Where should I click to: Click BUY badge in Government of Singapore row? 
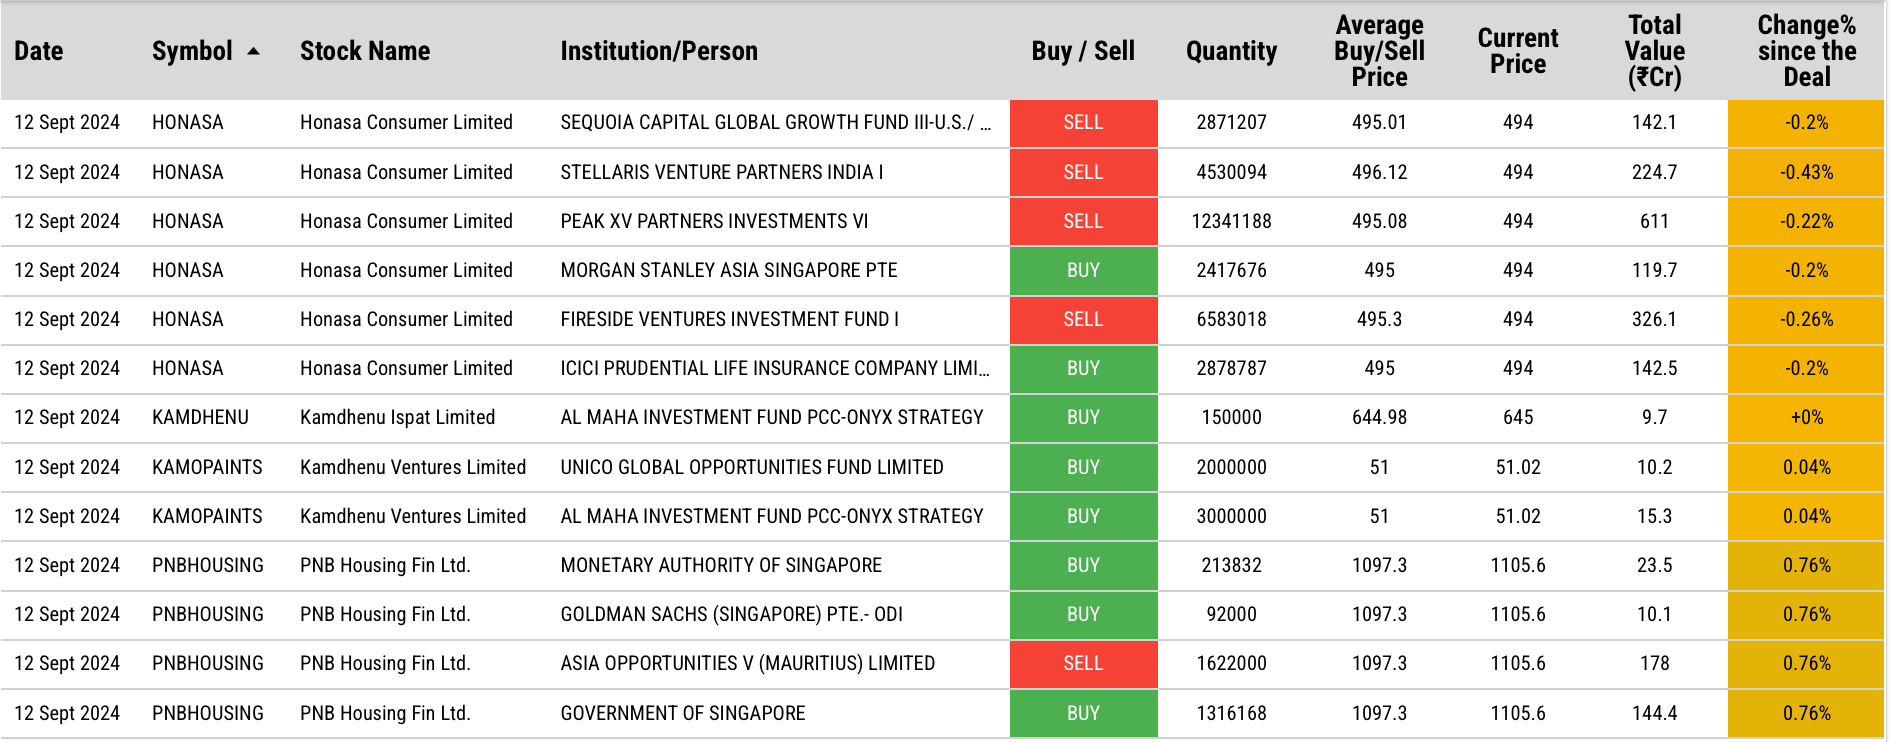coord(1083,713)
